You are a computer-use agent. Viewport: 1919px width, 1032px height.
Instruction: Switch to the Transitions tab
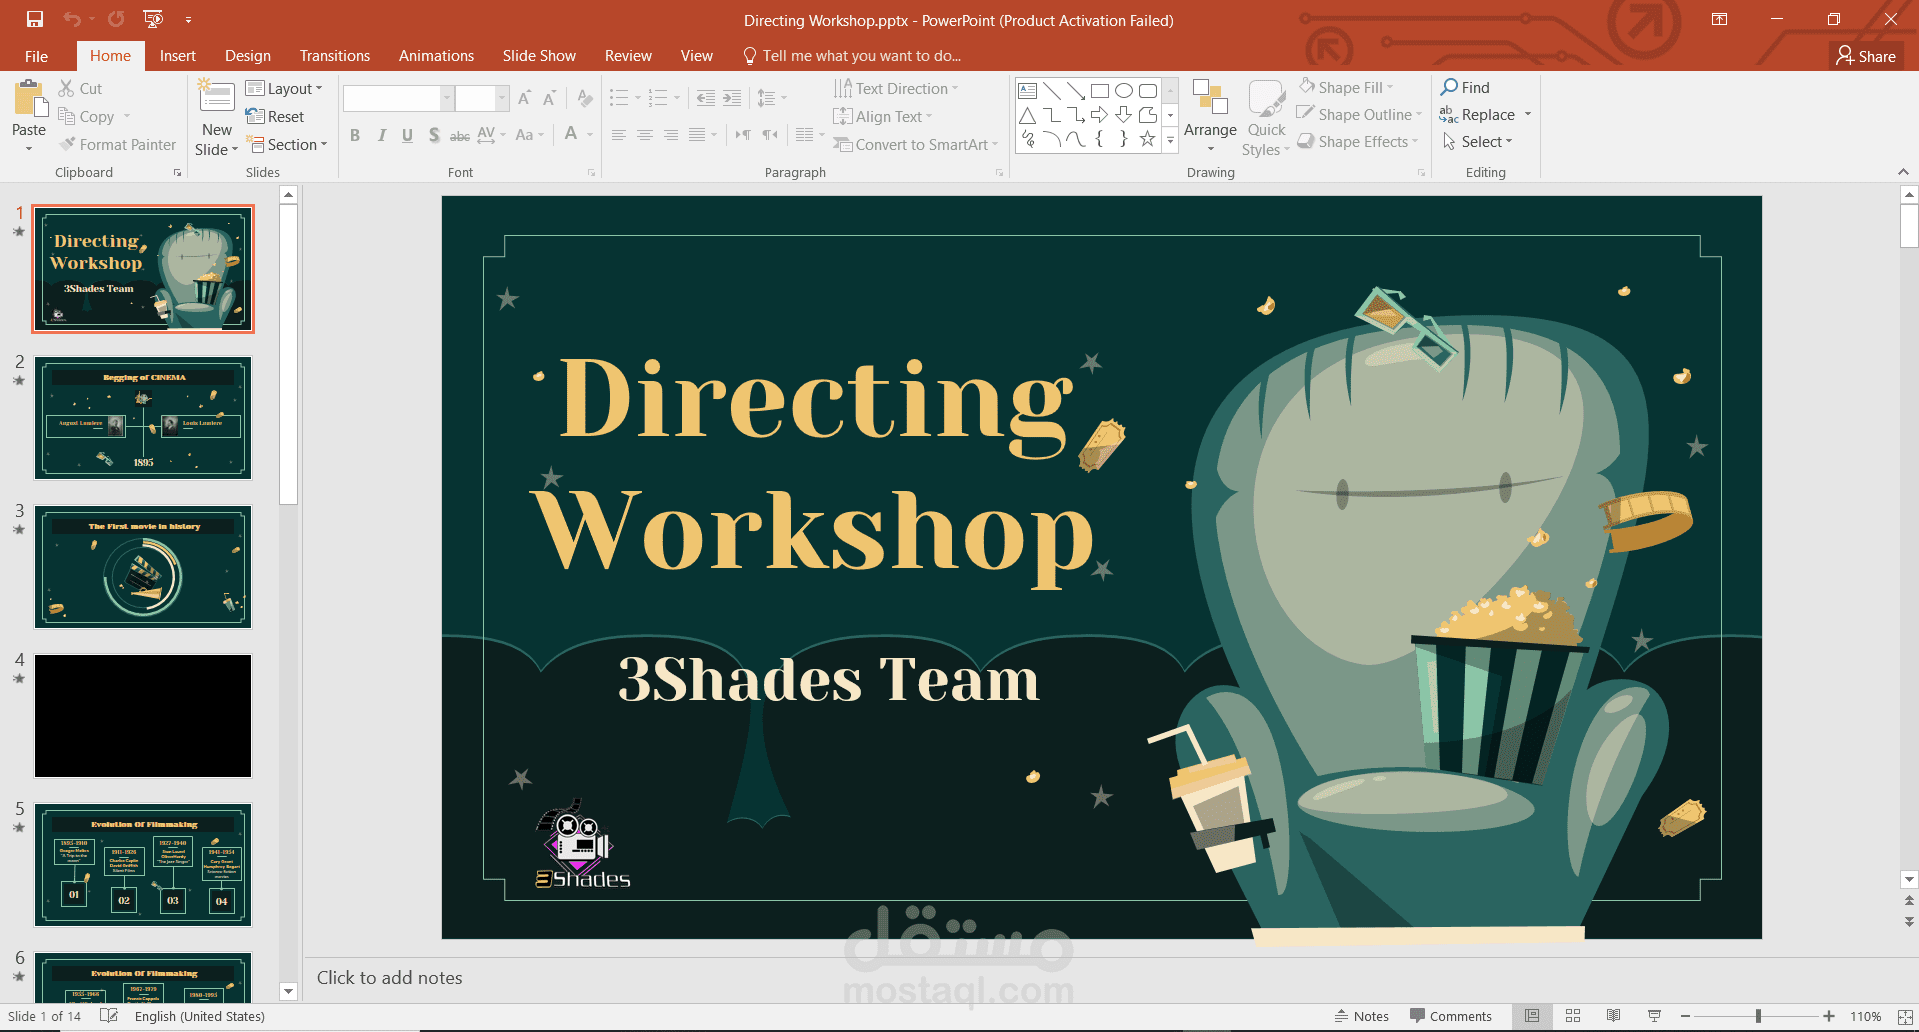(335, 56)
